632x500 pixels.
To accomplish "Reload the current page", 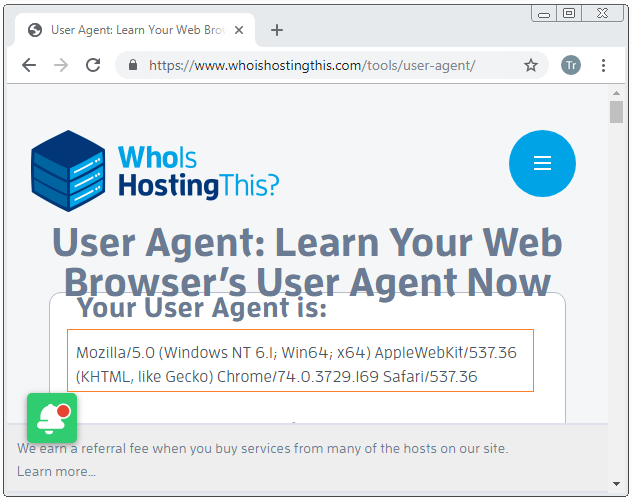I will pos(93,65).
